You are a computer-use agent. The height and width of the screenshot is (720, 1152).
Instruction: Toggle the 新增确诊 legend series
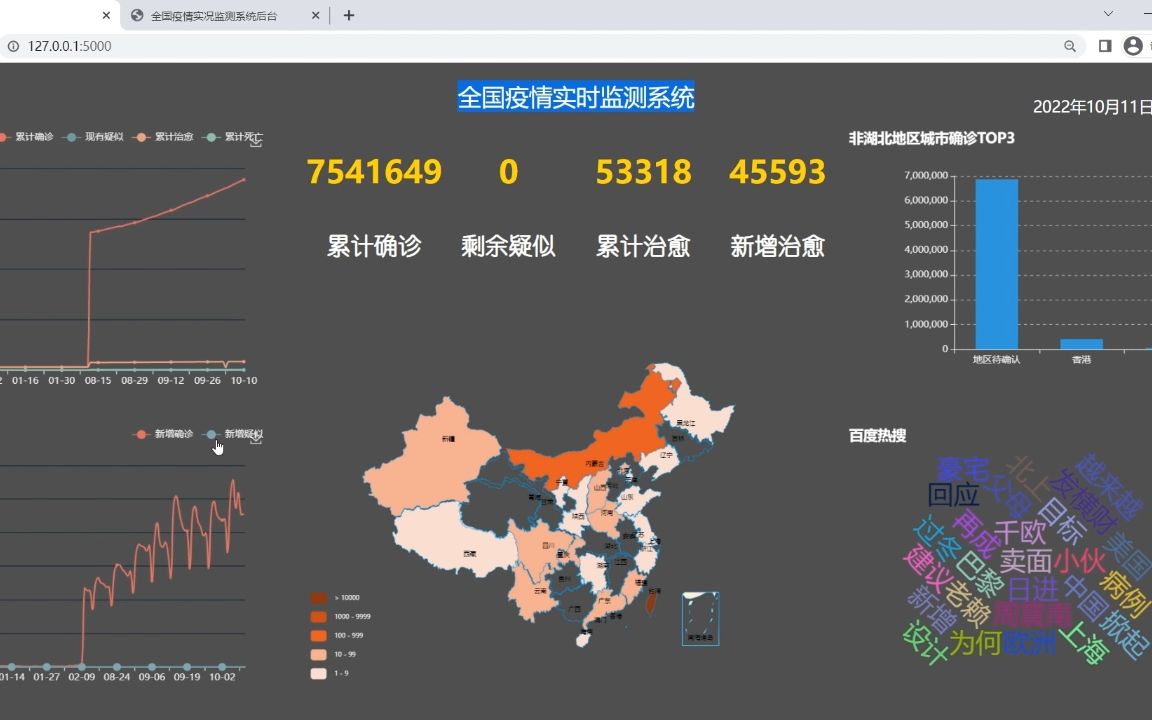[x=164, y=434]
